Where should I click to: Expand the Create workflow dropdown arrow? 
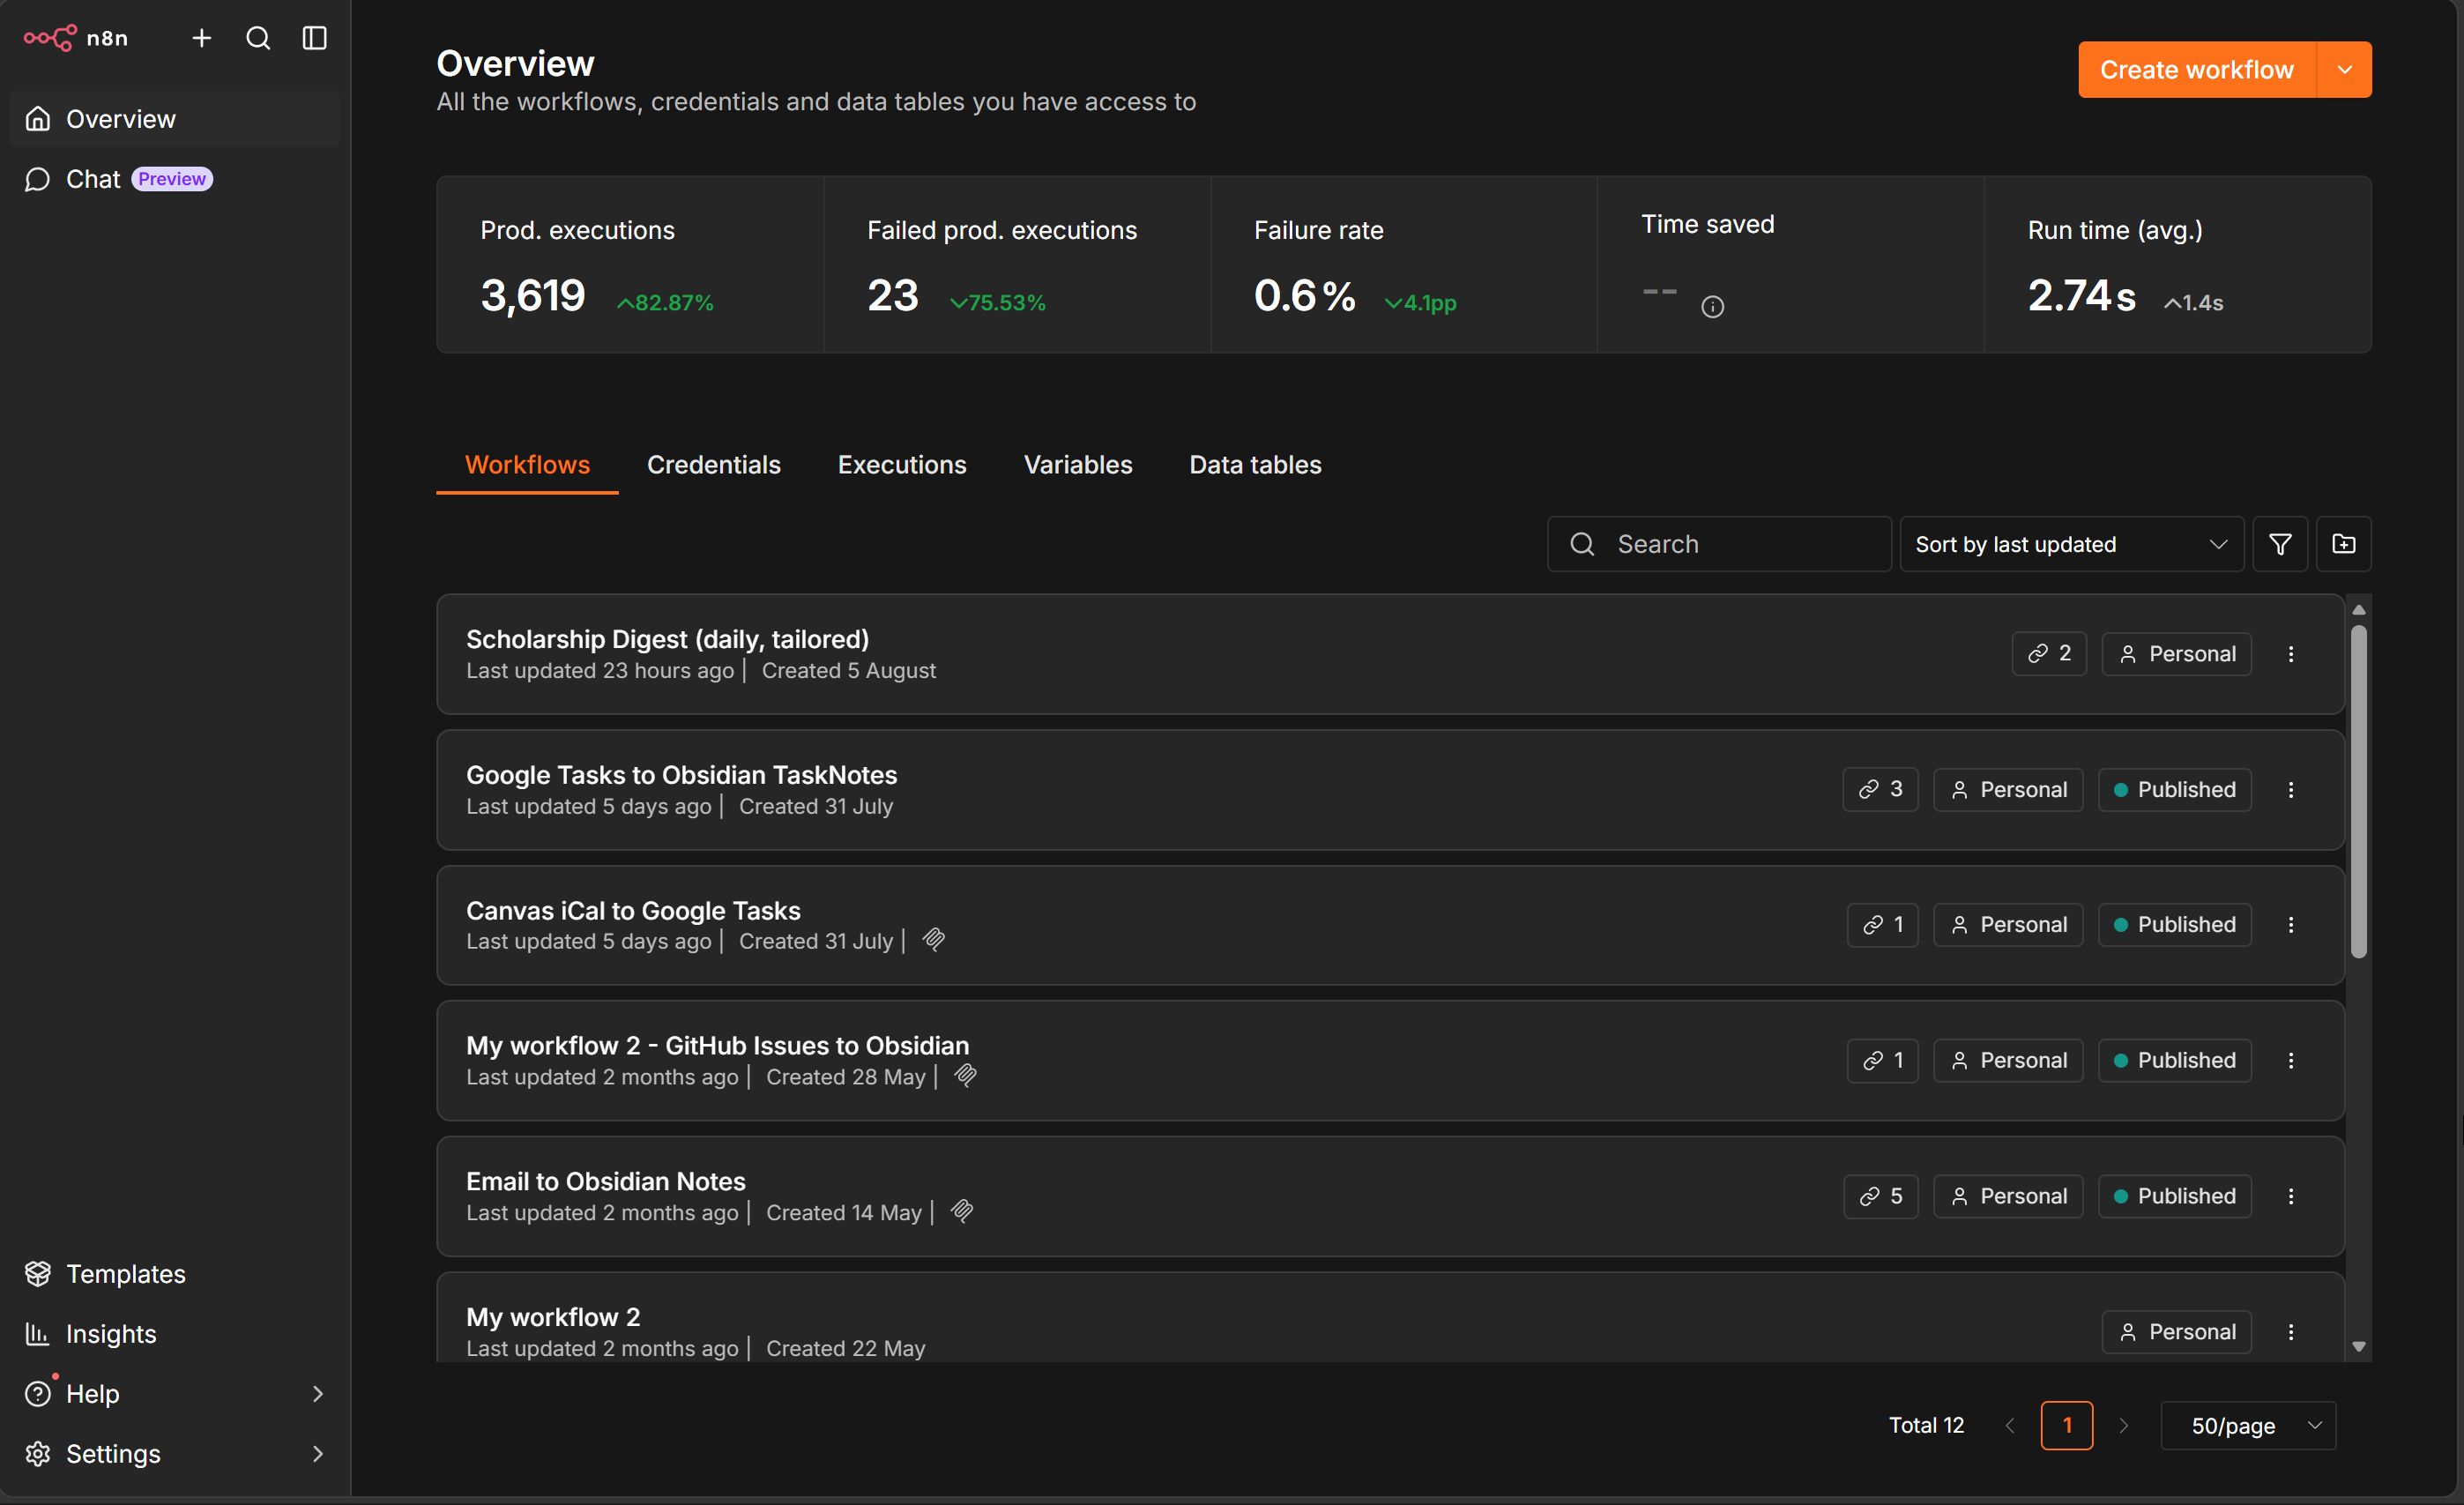coord(2345,70)
